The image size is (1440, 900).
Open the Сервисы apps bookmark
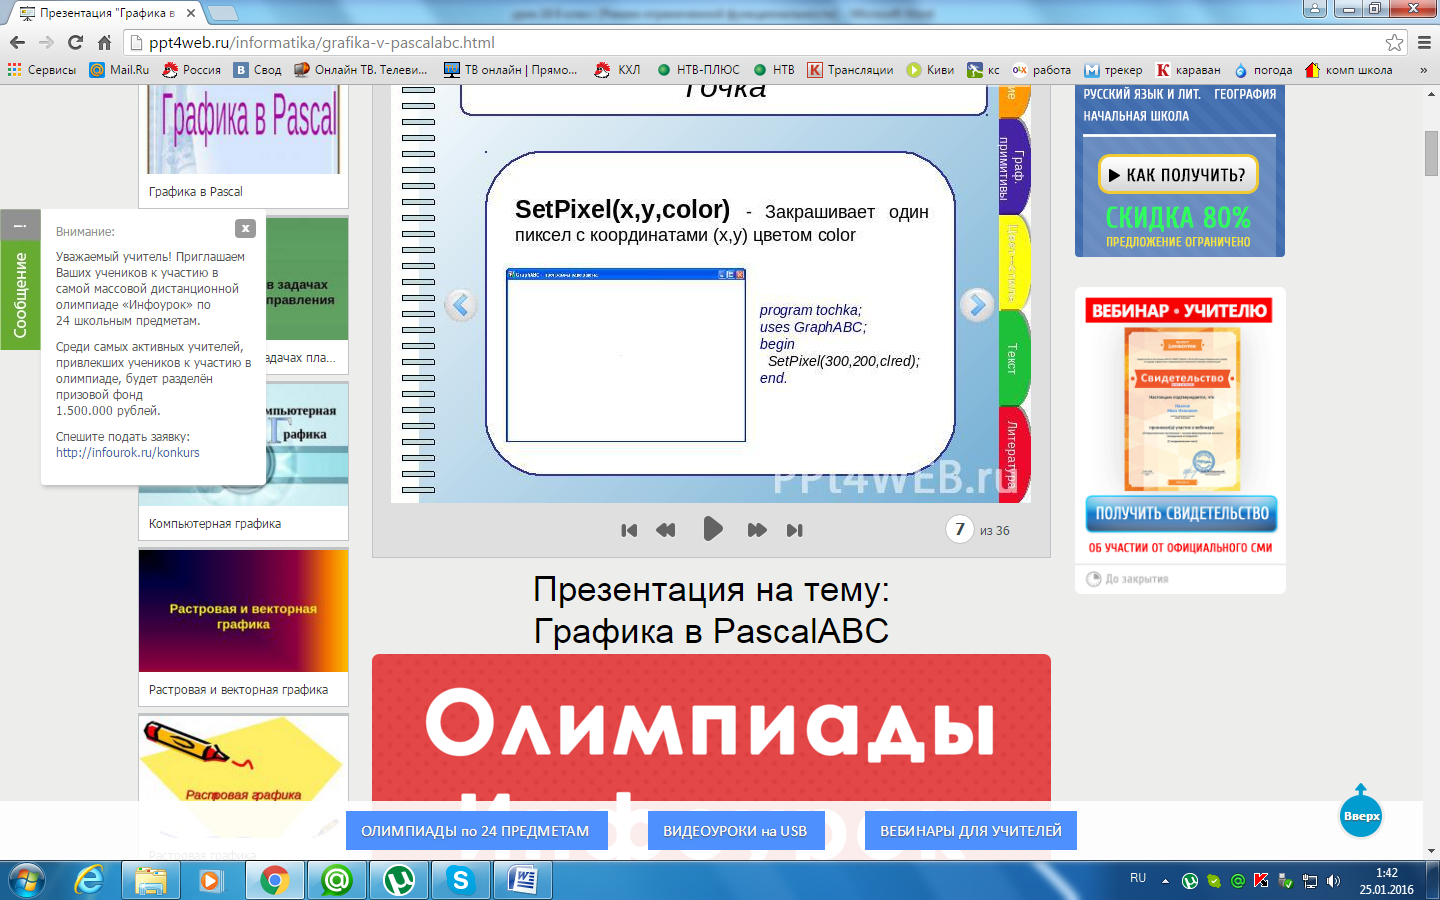[x=42, y=70]
